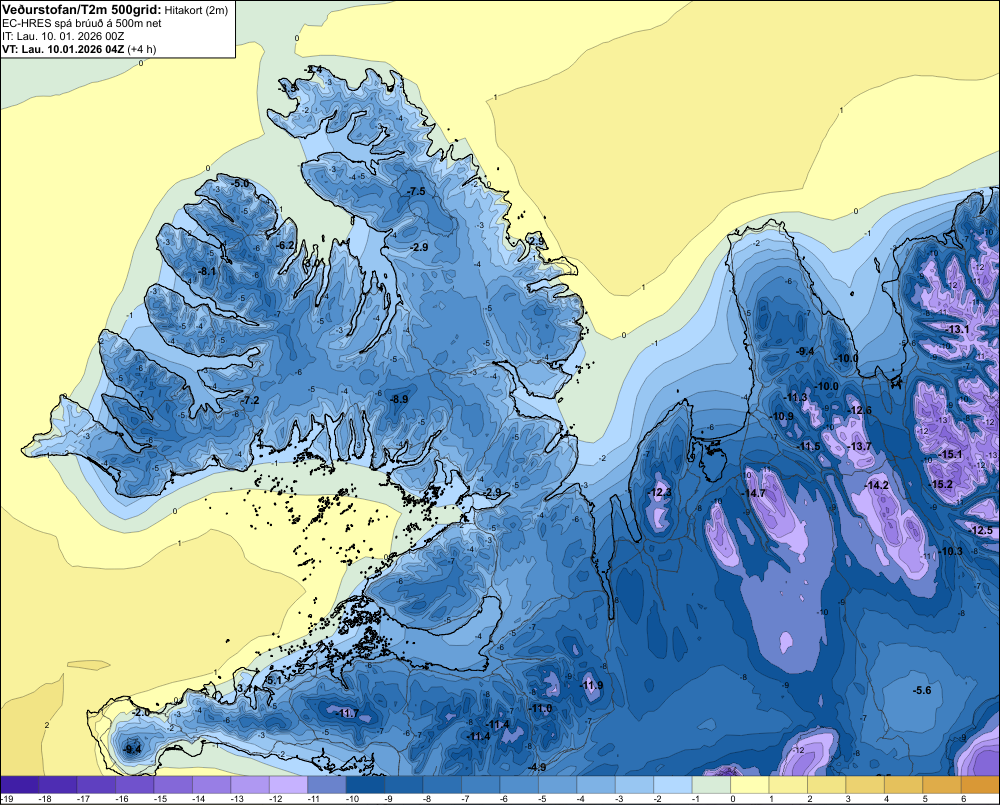Click the -4.9 temperature value on the map
Image resolution: width=1000 pixels, height=805 pixels.
[537, 767]
